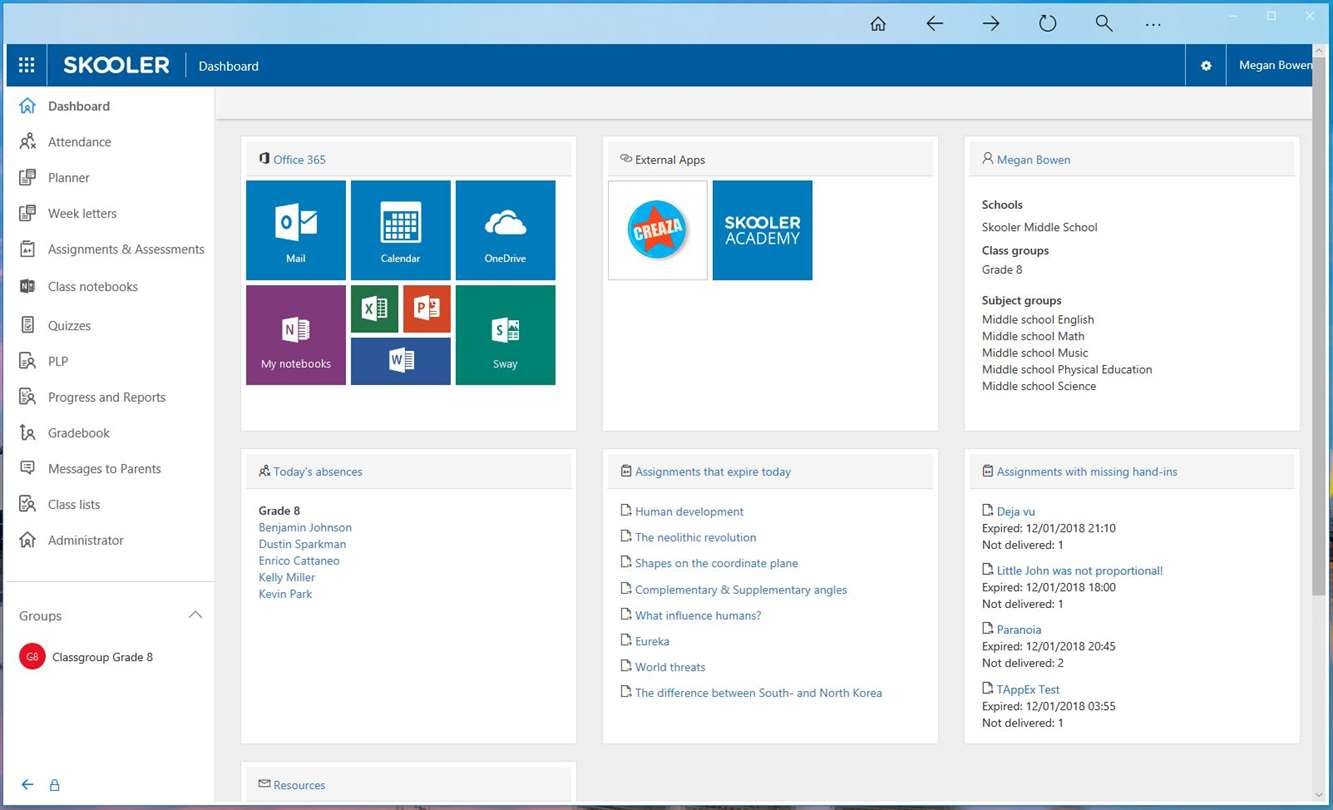Launch the PowerPoint tile

point(427,309)
